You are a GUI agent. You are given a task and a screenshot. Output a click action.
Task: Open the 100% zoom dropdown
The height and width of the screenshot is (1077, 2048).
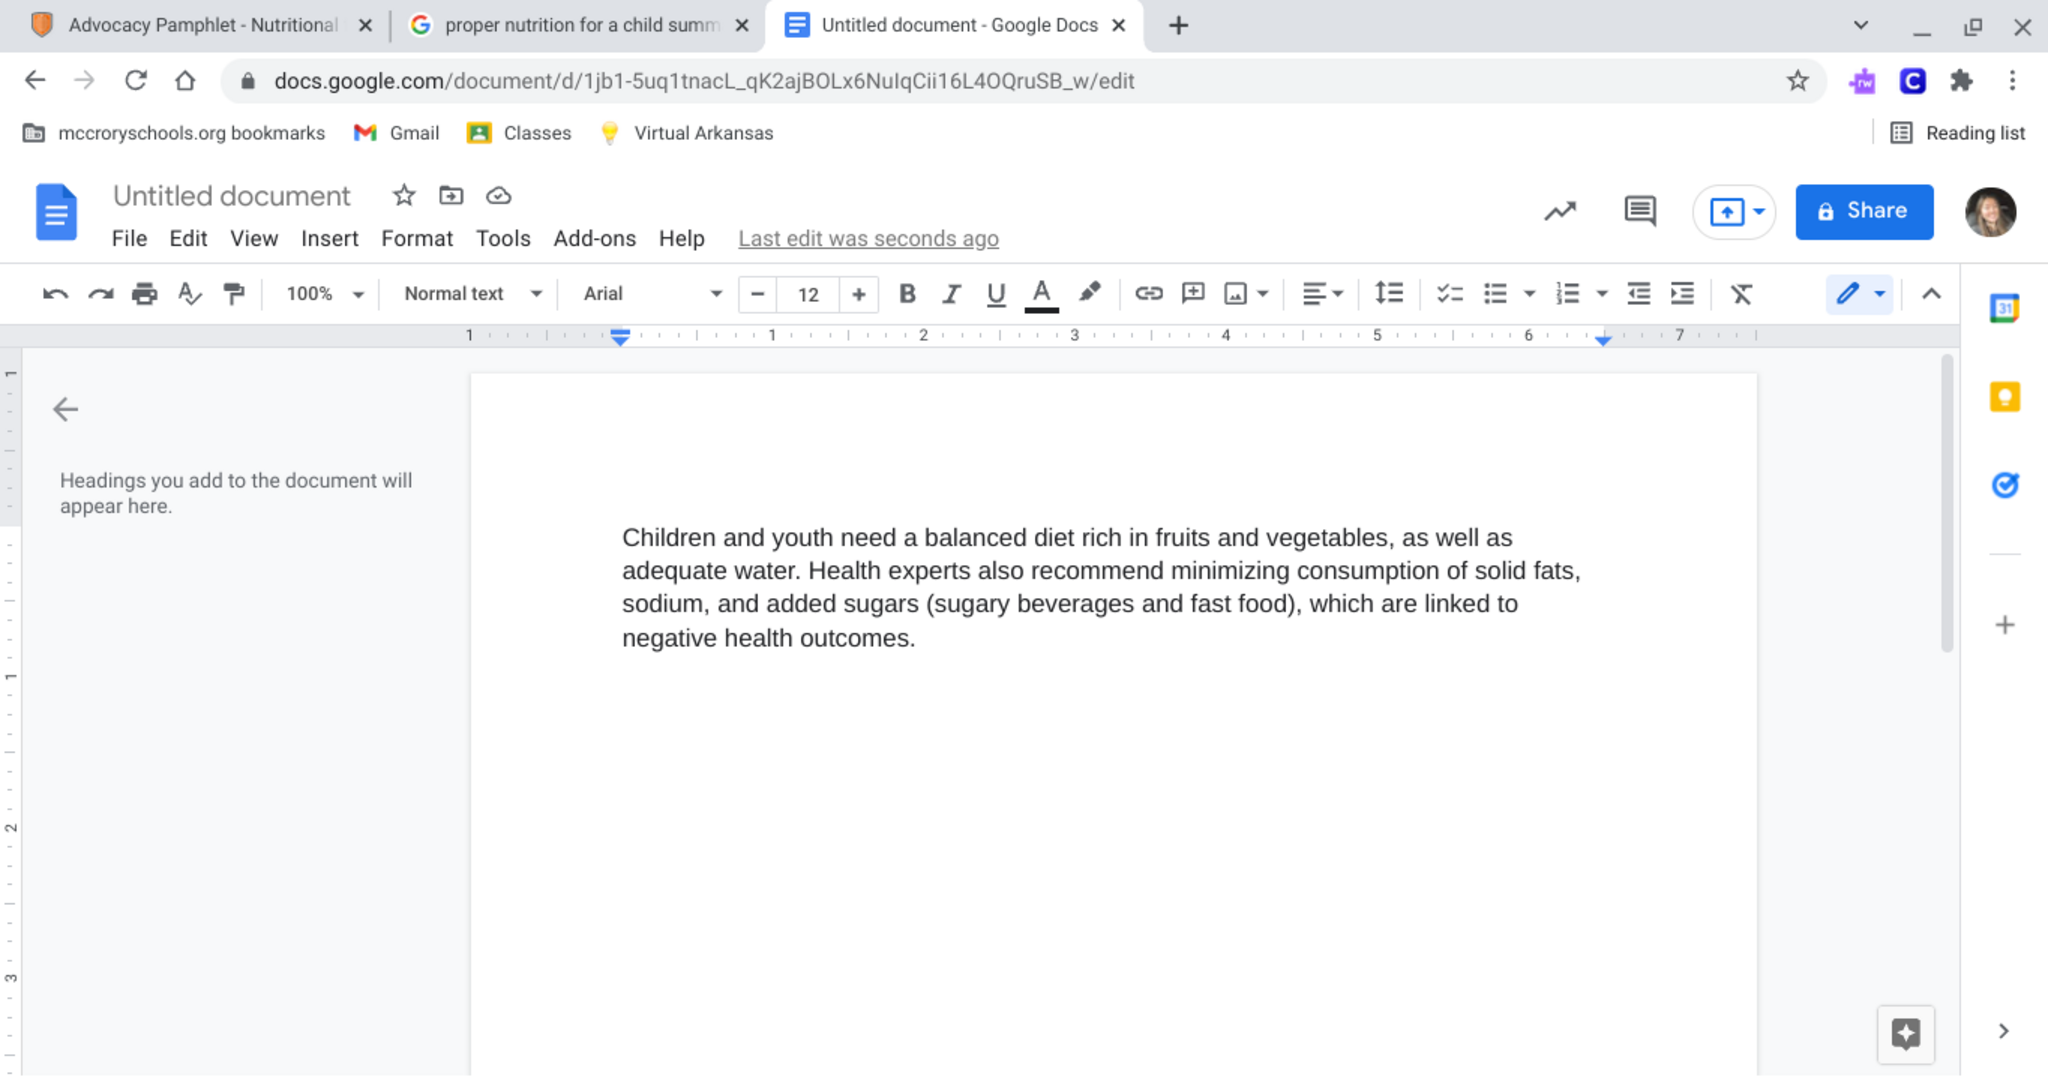tap(324, 294)
